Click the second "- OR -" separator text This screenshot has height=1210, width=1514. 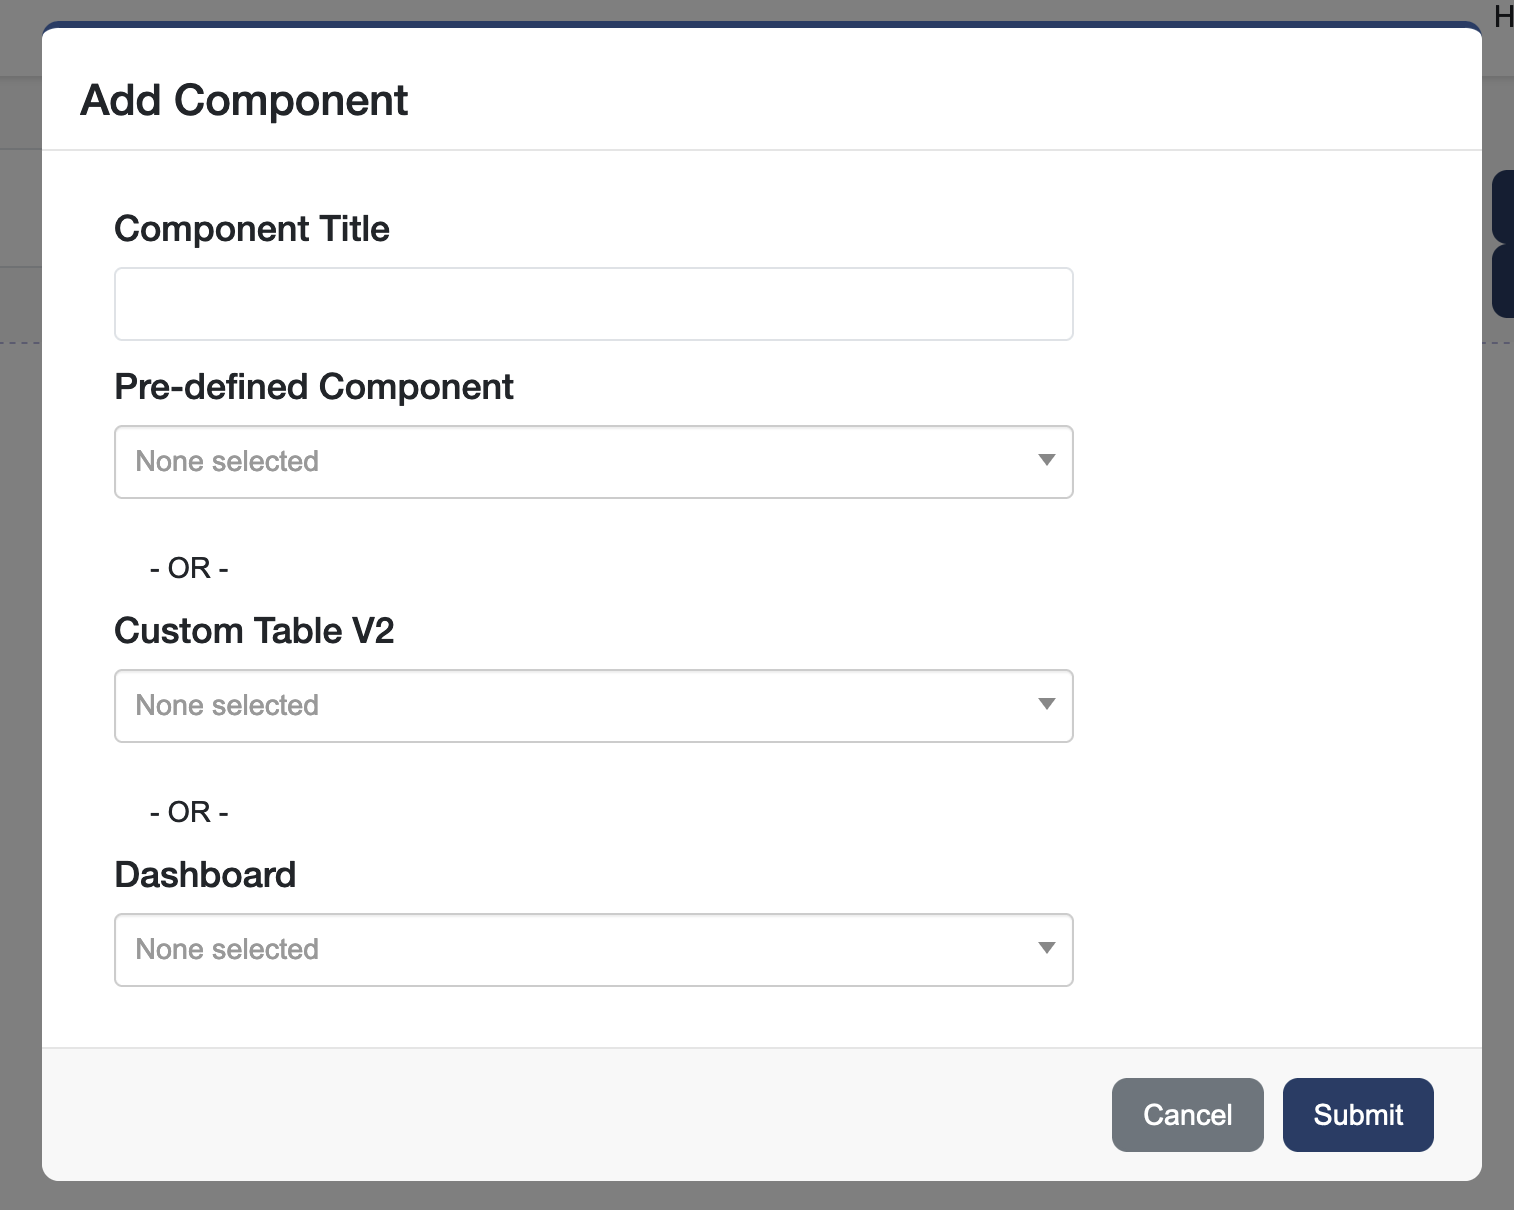tap(189, 812)
